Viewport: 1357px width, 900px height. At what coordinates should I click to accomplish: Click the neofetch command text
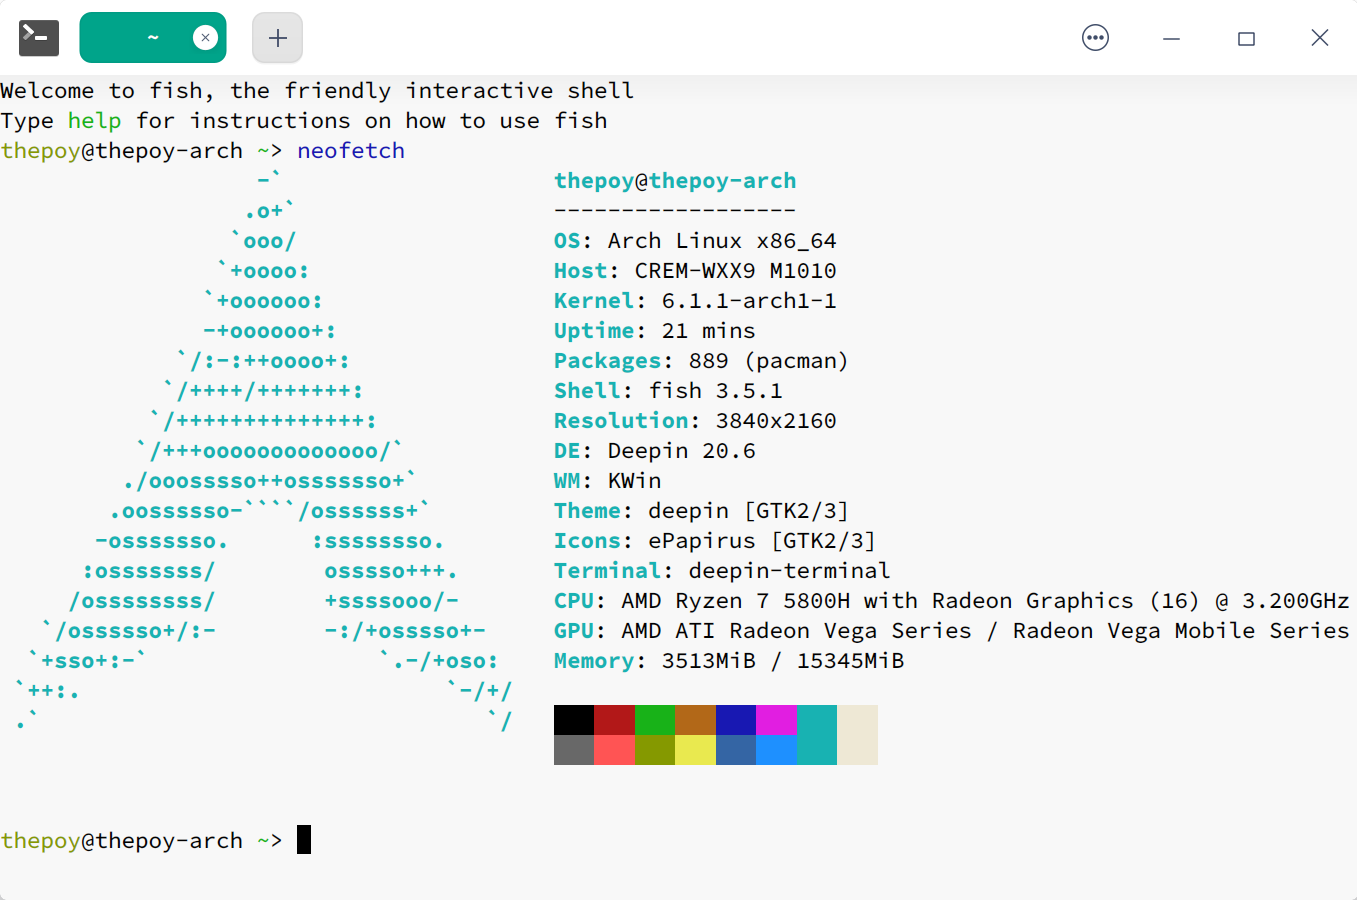(351, 150)
